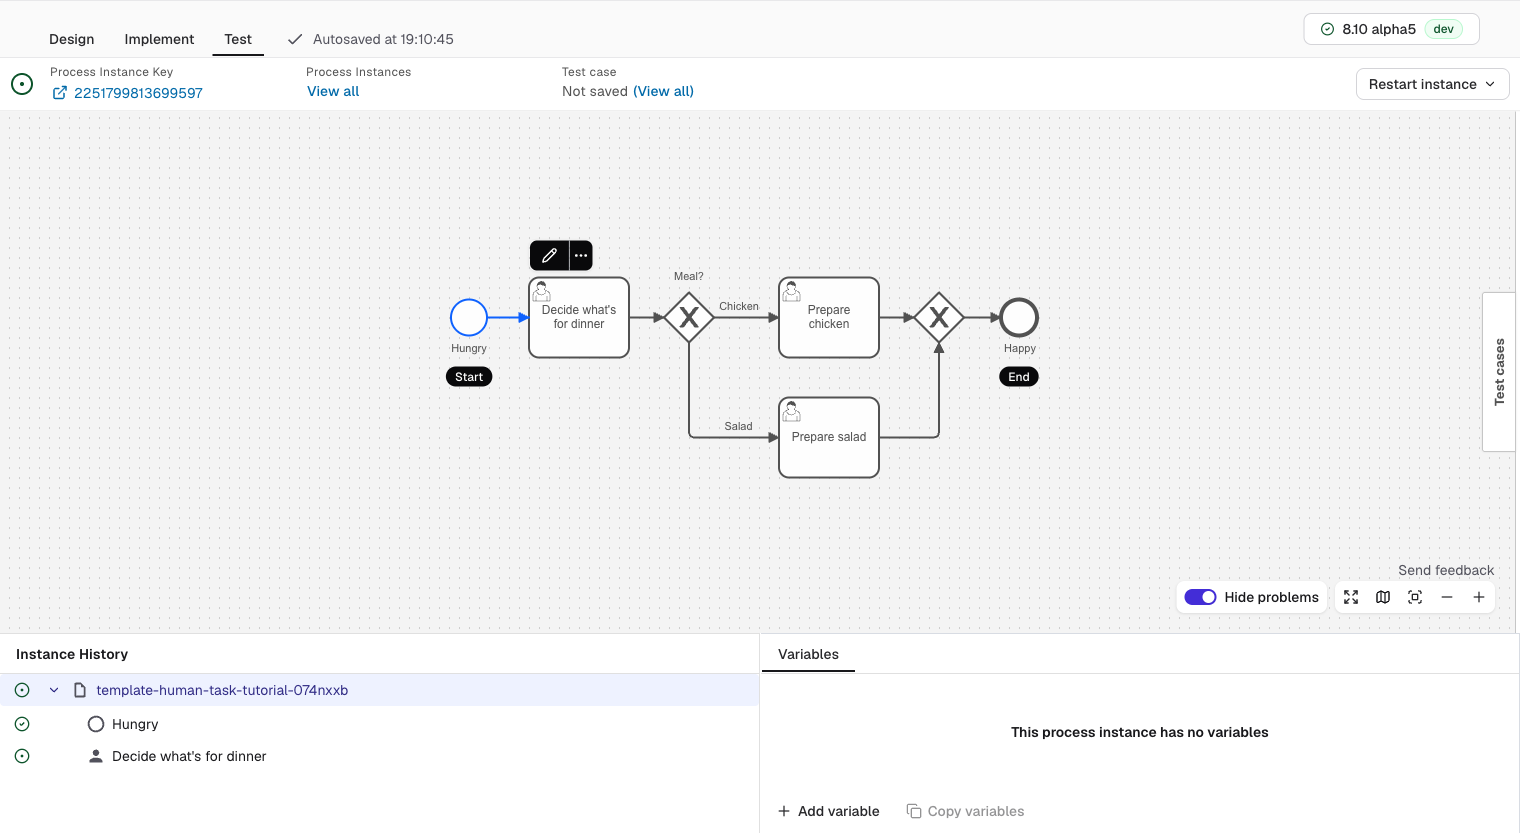Click the Chicken sequence flow label
Viewport: 1520px width, 833px height.
point(739,306)
